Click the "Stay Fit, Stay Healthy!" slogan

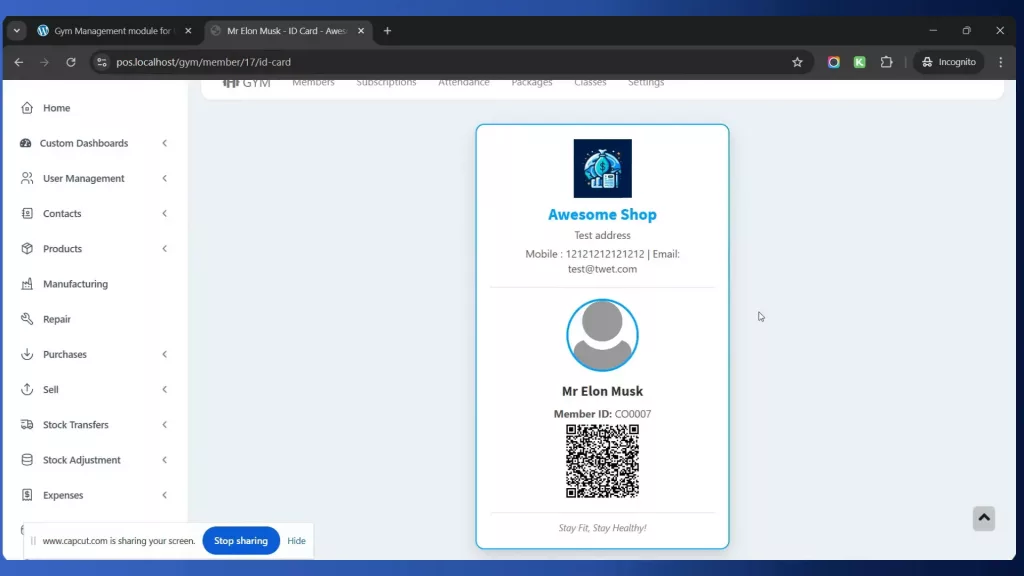(x=602, y=528)
